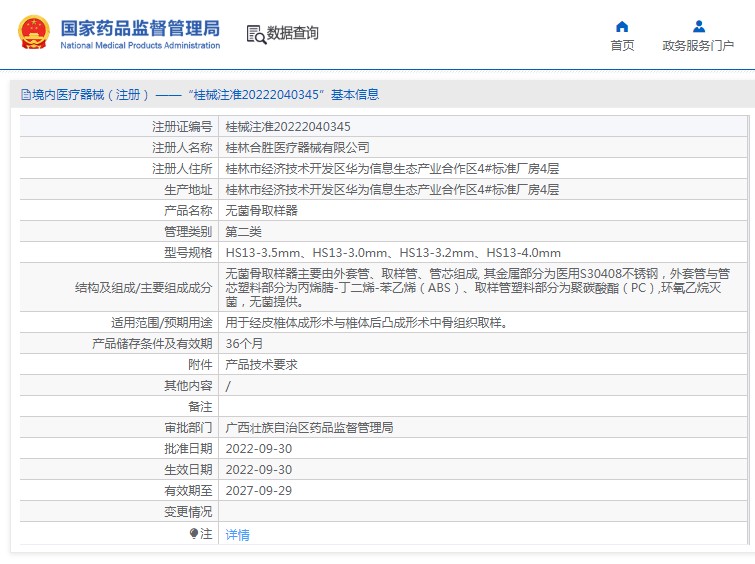This screenshot has height=564, width=755.
Task: Click the 型号规格 label
Action: (x=188, y=253)
